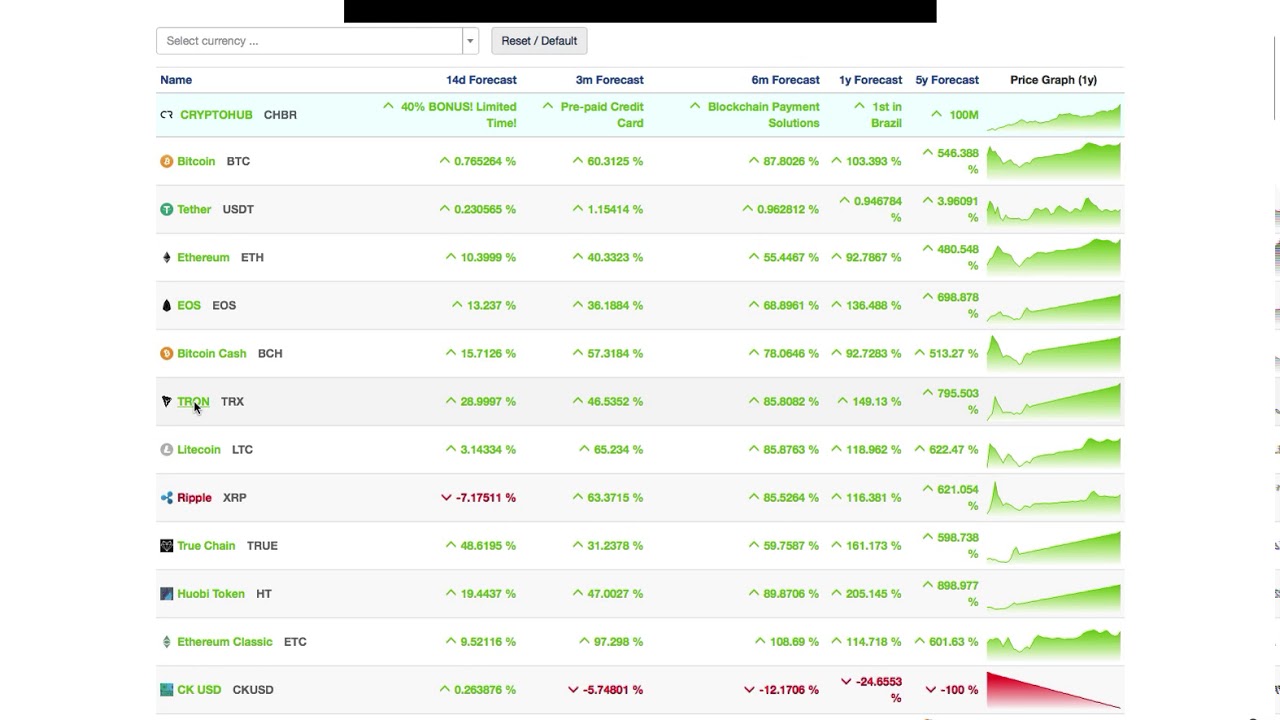The width and height of the screenshot is (1280, 720).
Task: Open the Bitcoin link
Action: [196, 161]
